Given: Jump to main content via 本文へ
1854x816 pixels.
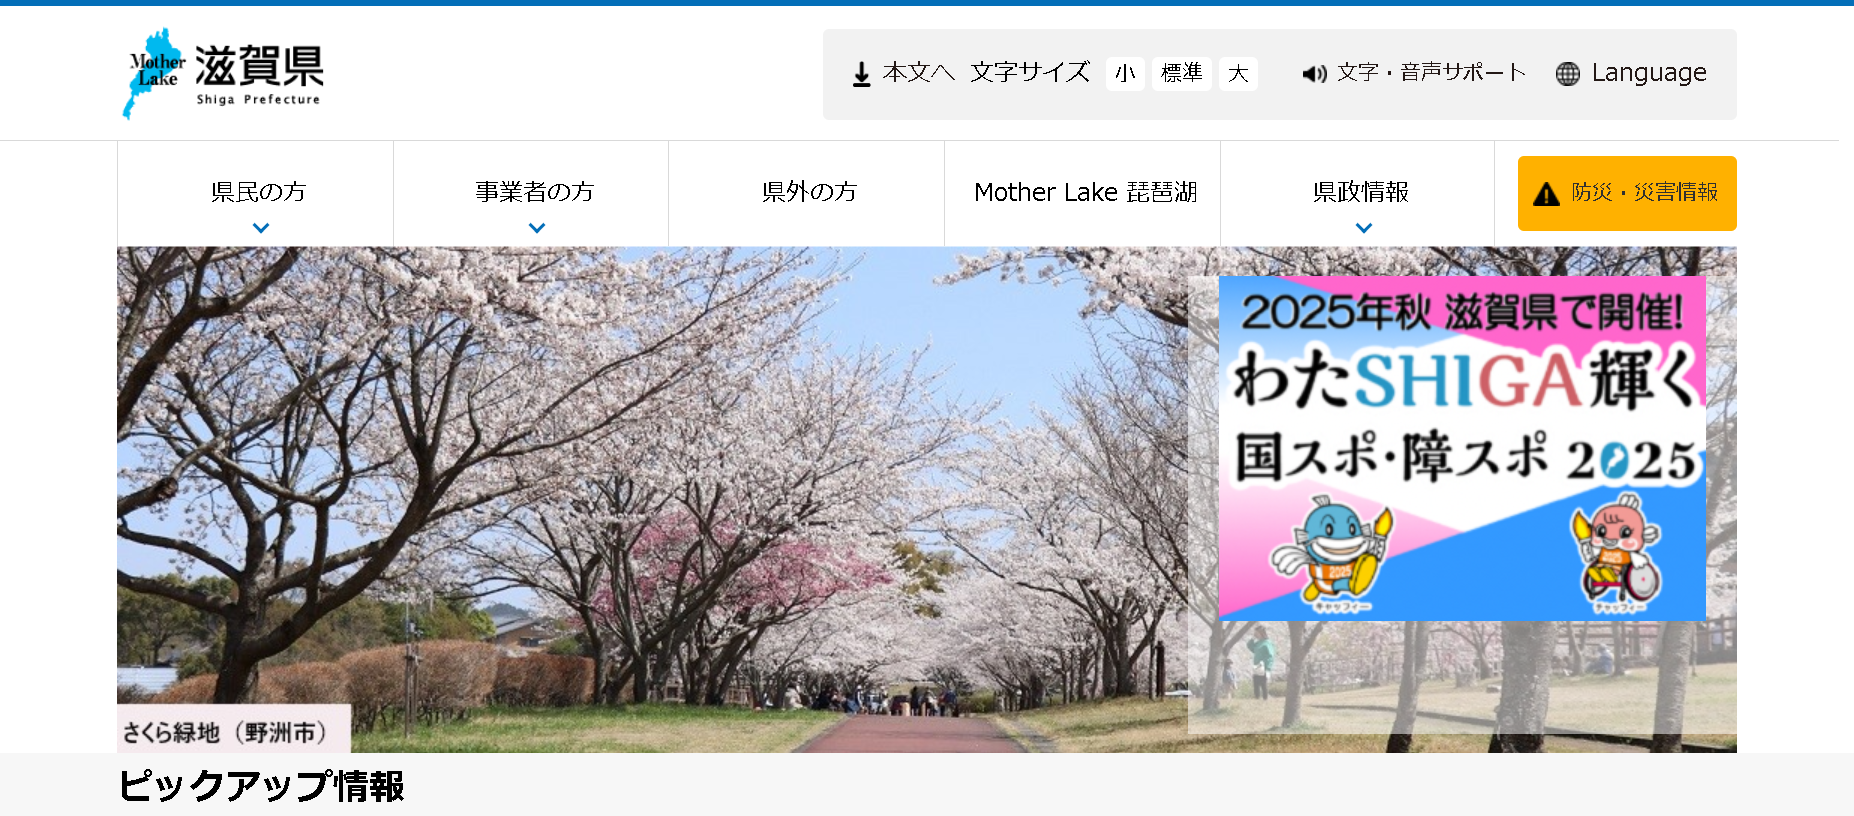Looking at the screenshot, I should (x=919, y=73).
